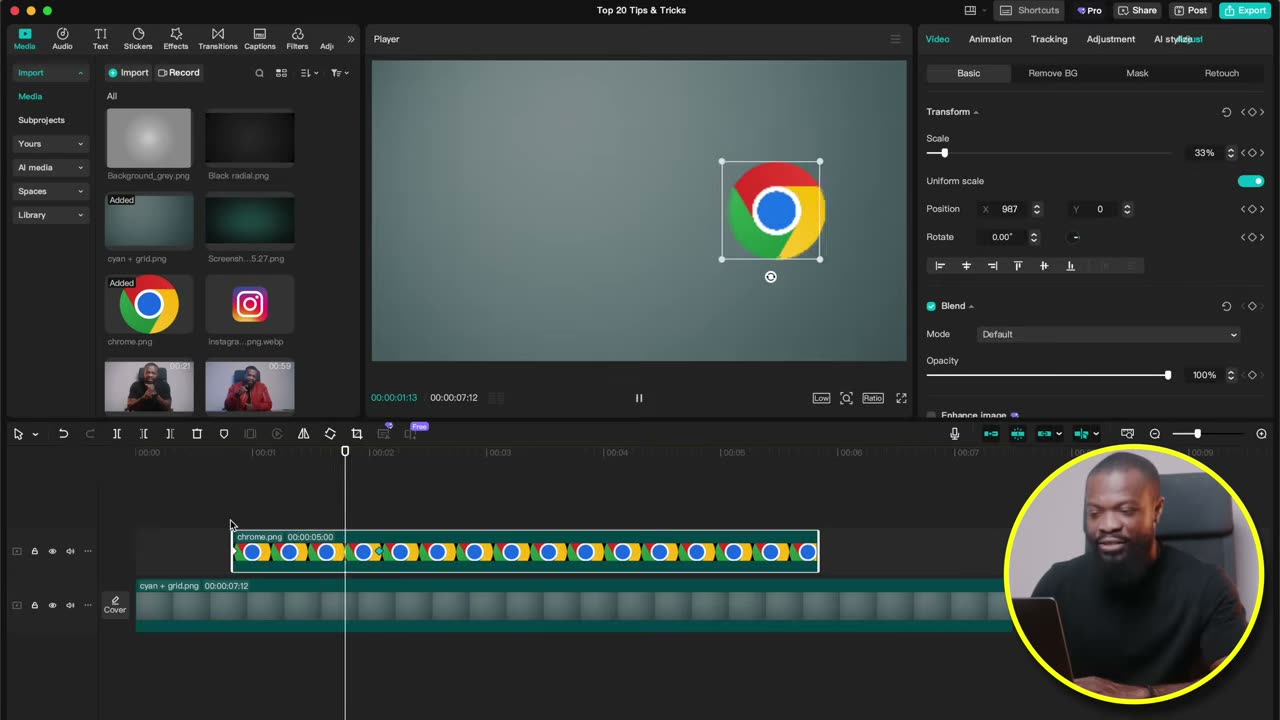Expand more top toolbar panels chevron
The height and width of the screenshot is (720, 1280).
(x=350, y=39)
